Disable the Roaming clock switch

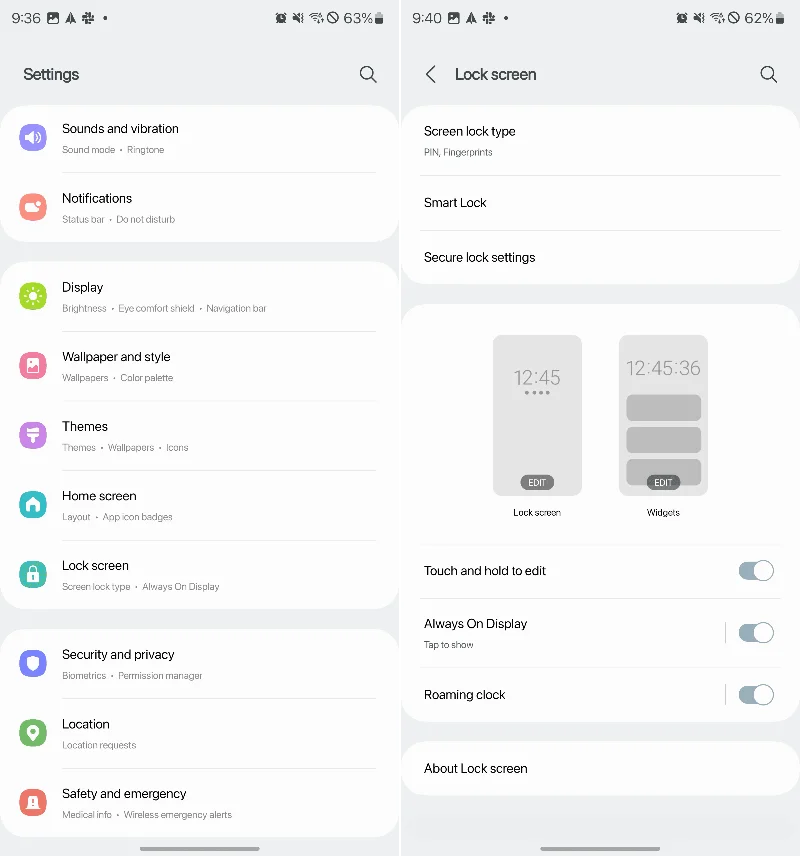(756, 694)
